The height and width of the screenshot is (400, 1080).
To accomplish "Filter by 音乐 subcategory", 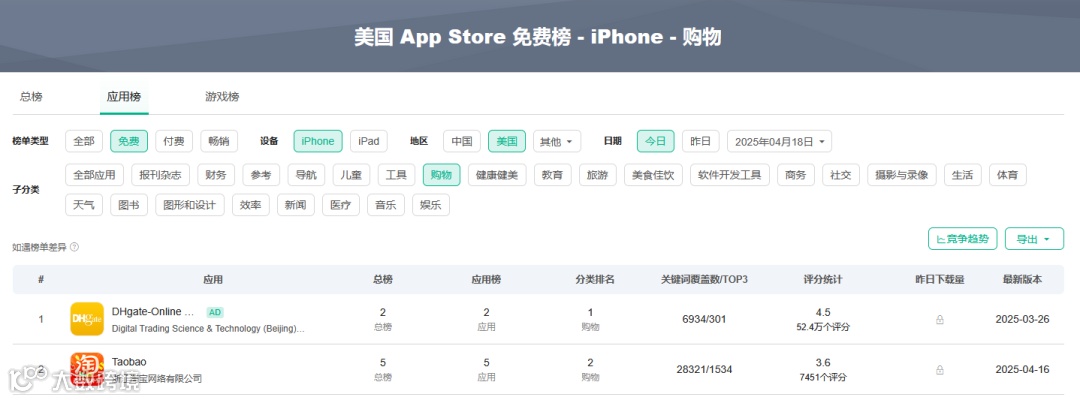I will click(x=386, y=205).
